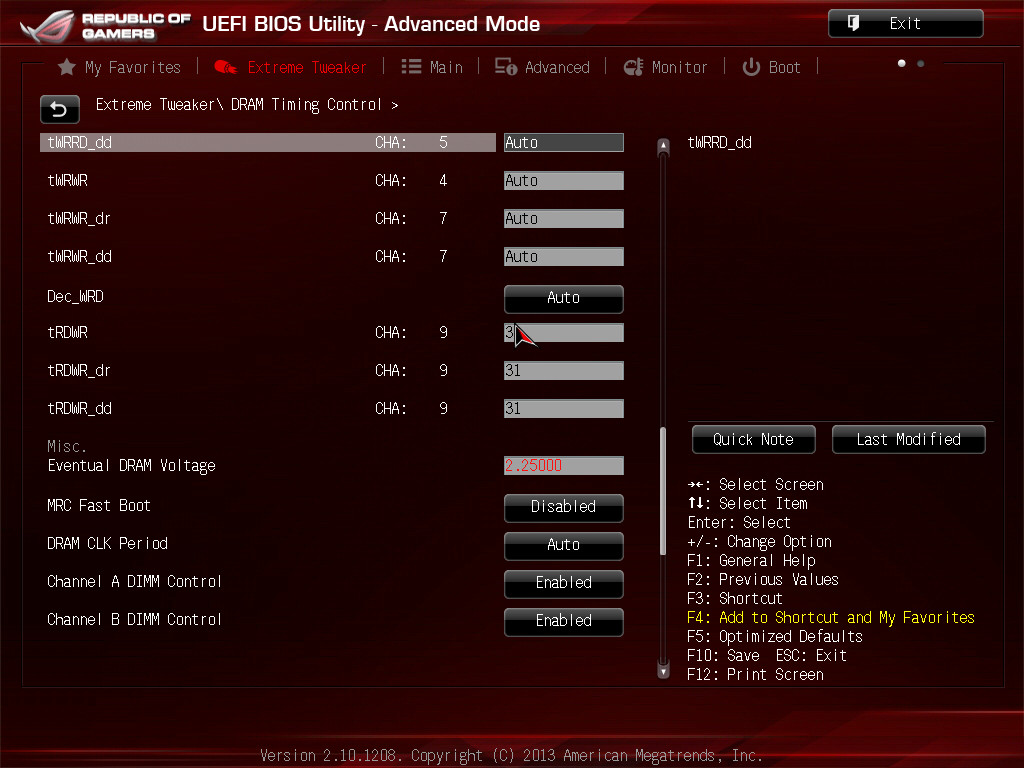Image resolution: width=1024 pixels, height=768 pixels.
Task: Select the tRDWR row label
Action: click(x=67, y=332)
